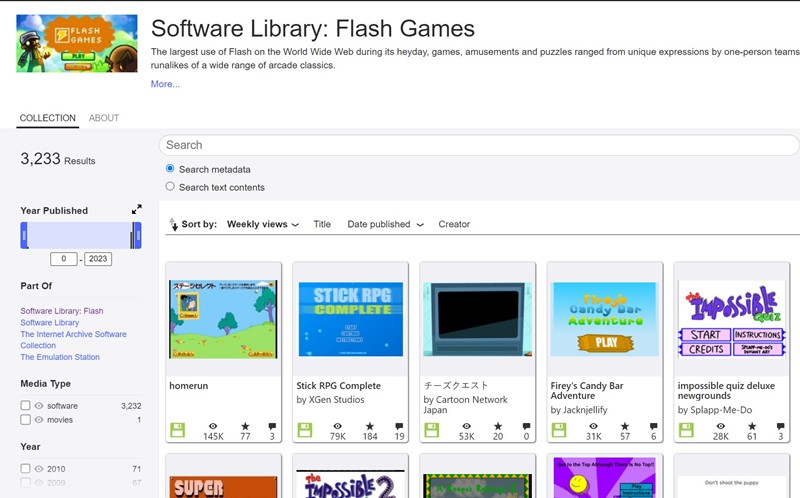Click the star icon on Cartoon Network Japan card
This screenshot has width=800, height=498.
(x=498, y=426)
